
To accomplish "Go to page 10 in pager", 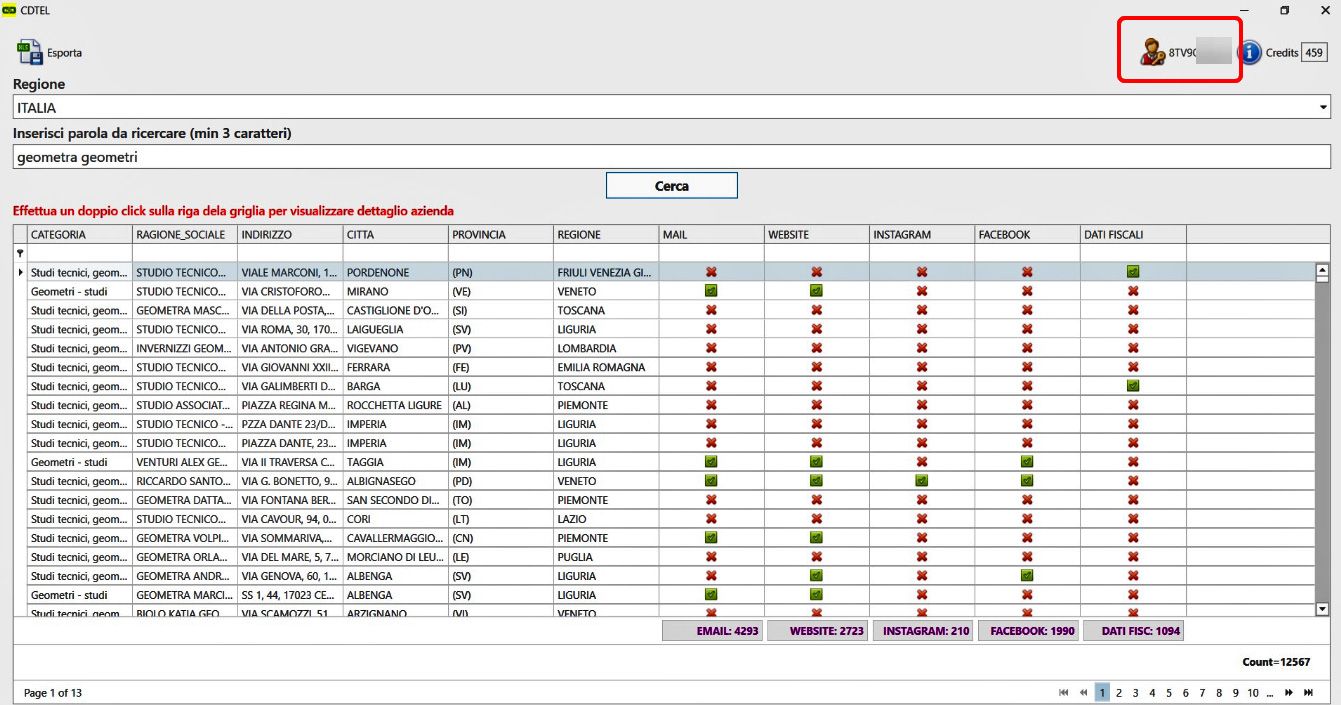I will (1253, 692).
